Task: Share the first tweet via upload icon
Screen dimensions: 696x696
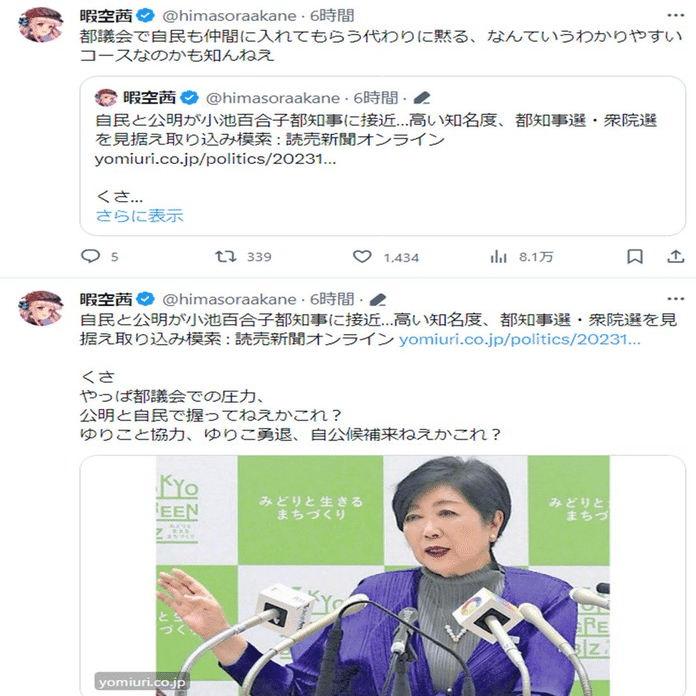Action: pyautogui.click(x=676, y=256)
